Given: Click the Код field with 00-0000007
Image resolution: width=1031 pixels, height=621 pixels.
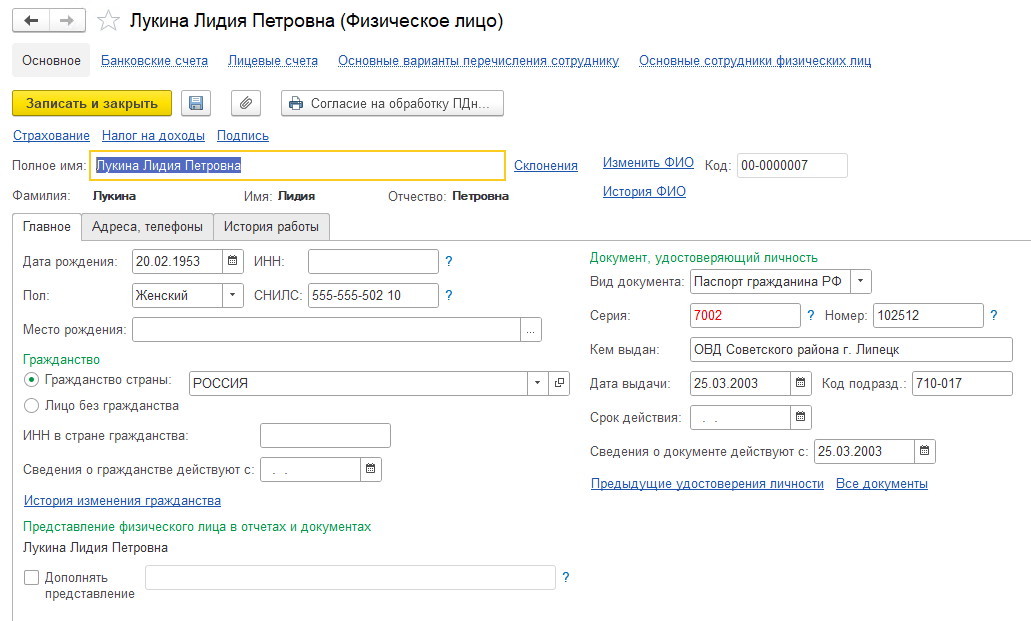Looking at the screenshot, I should point(792,166).
